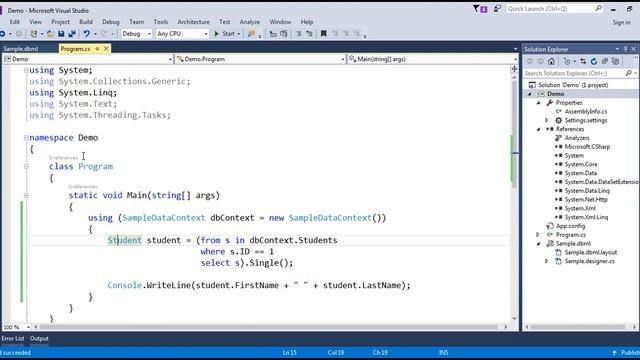Image resolution: width=640 pixels, height=360 pixels.
Task: Click Sync with Active Document icon
Action: point(583,61)
